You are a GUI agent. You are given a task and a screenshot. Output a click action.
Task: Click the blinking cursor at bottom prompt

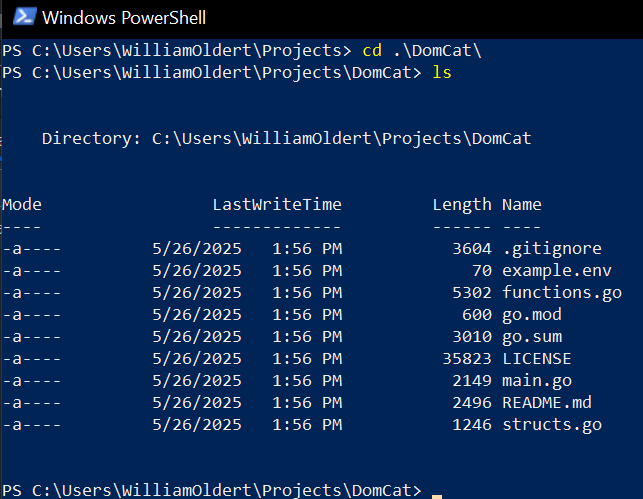coord(437,491)
